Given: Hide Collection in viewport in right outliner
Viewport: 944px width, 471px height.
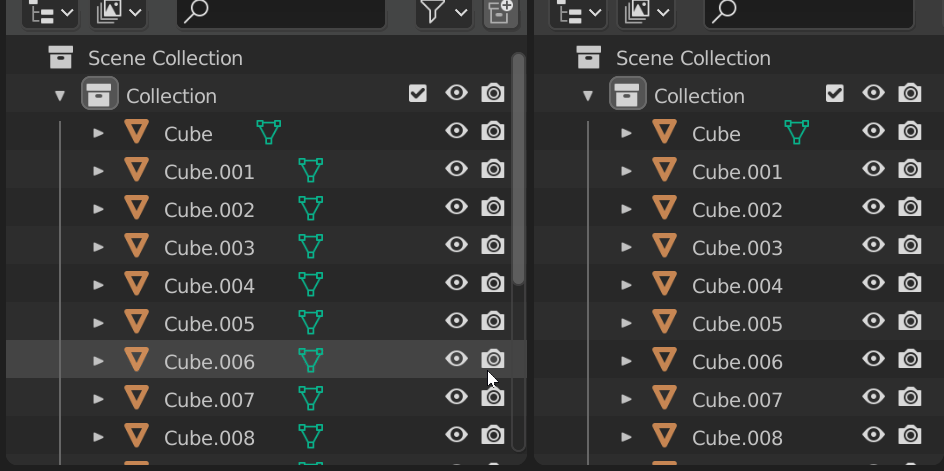Looking at the screenshot, I should click(x=874, y=93).
